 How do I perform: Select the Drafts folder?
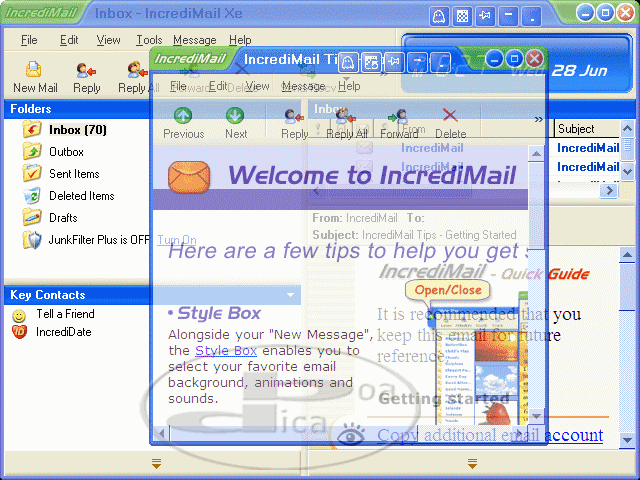click(63, 218)
